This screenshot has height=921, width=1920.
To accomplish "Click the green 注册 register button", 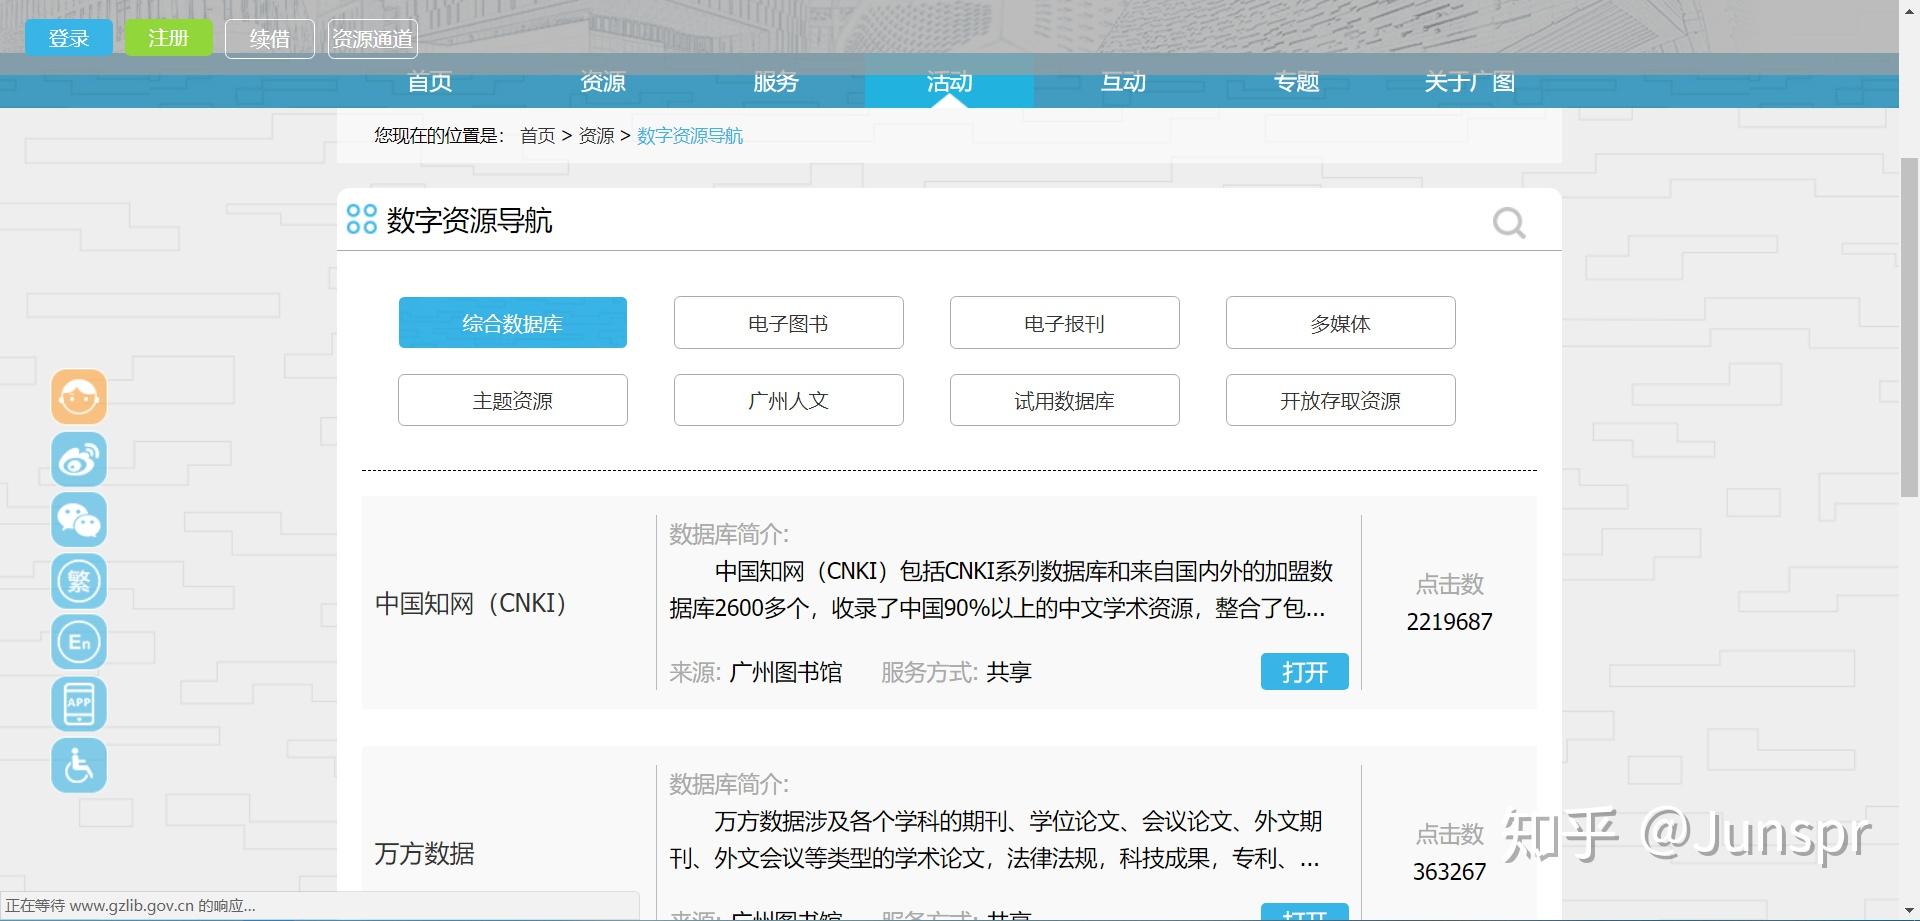I will [169, 38].
